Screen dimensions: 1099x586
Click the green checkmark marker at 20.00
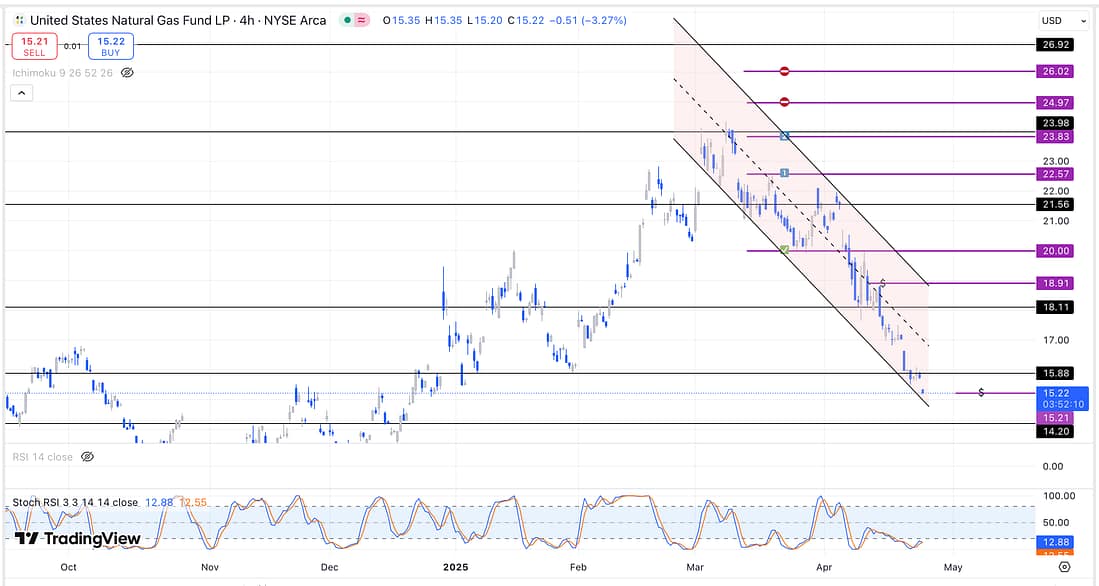pos(785,250)
